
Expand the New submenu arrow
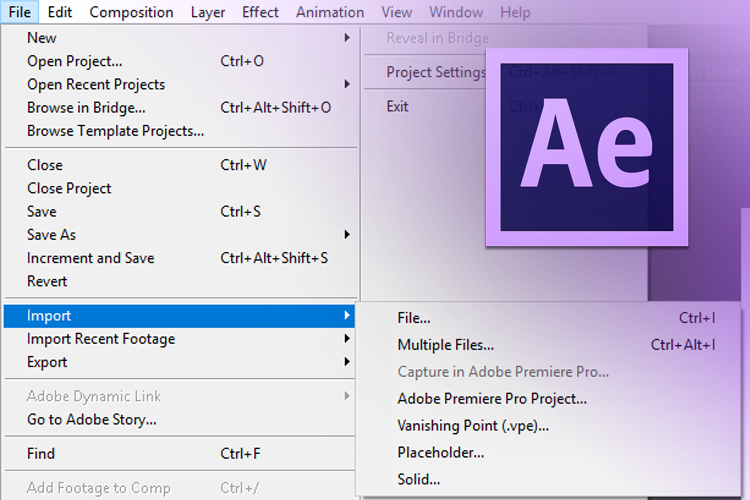[347, 38]
